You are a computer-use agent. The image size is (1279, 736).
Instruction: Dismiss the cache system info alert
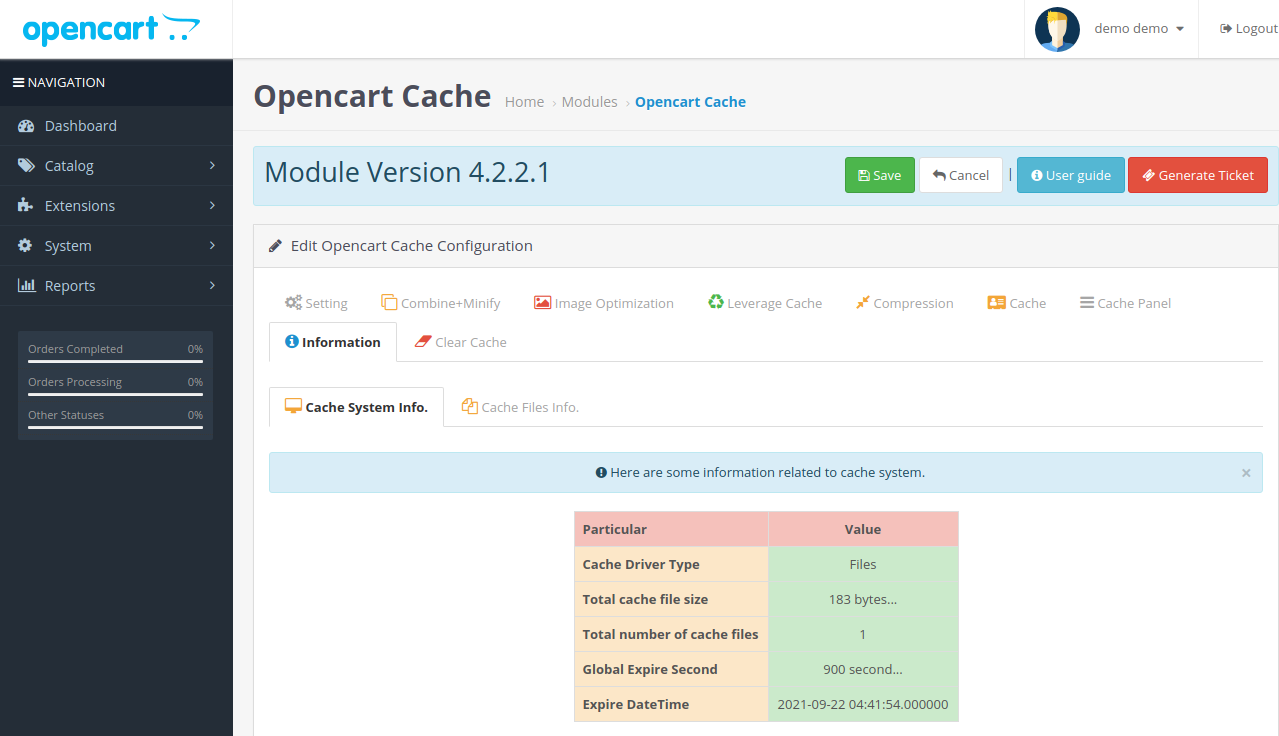click(x=1246, y=472)
